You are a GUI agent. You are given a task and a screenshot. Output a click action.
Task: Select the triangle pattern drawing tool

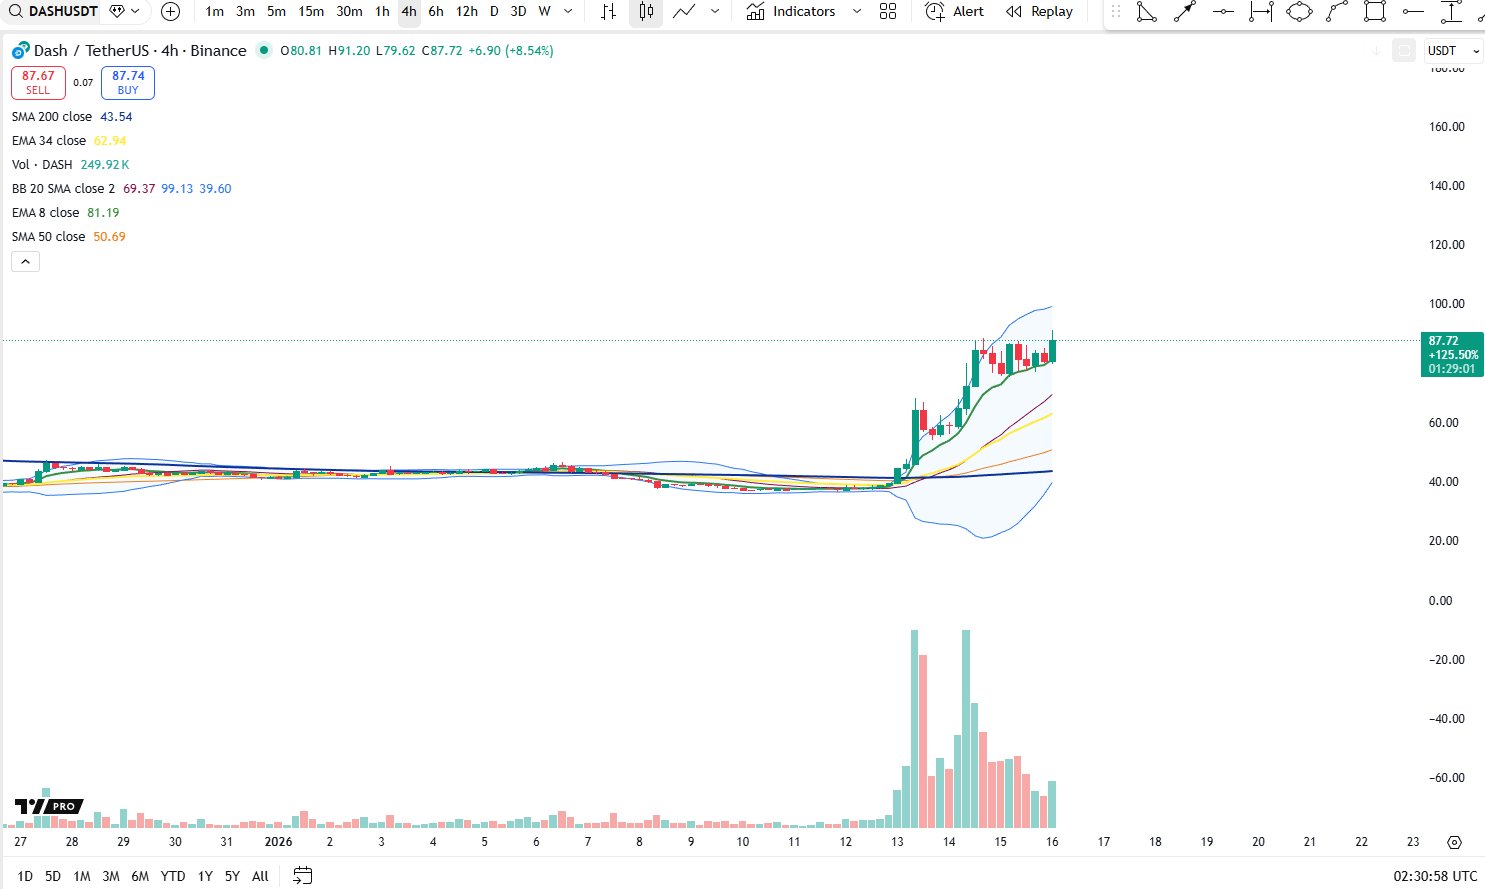tap(1147, 12)
